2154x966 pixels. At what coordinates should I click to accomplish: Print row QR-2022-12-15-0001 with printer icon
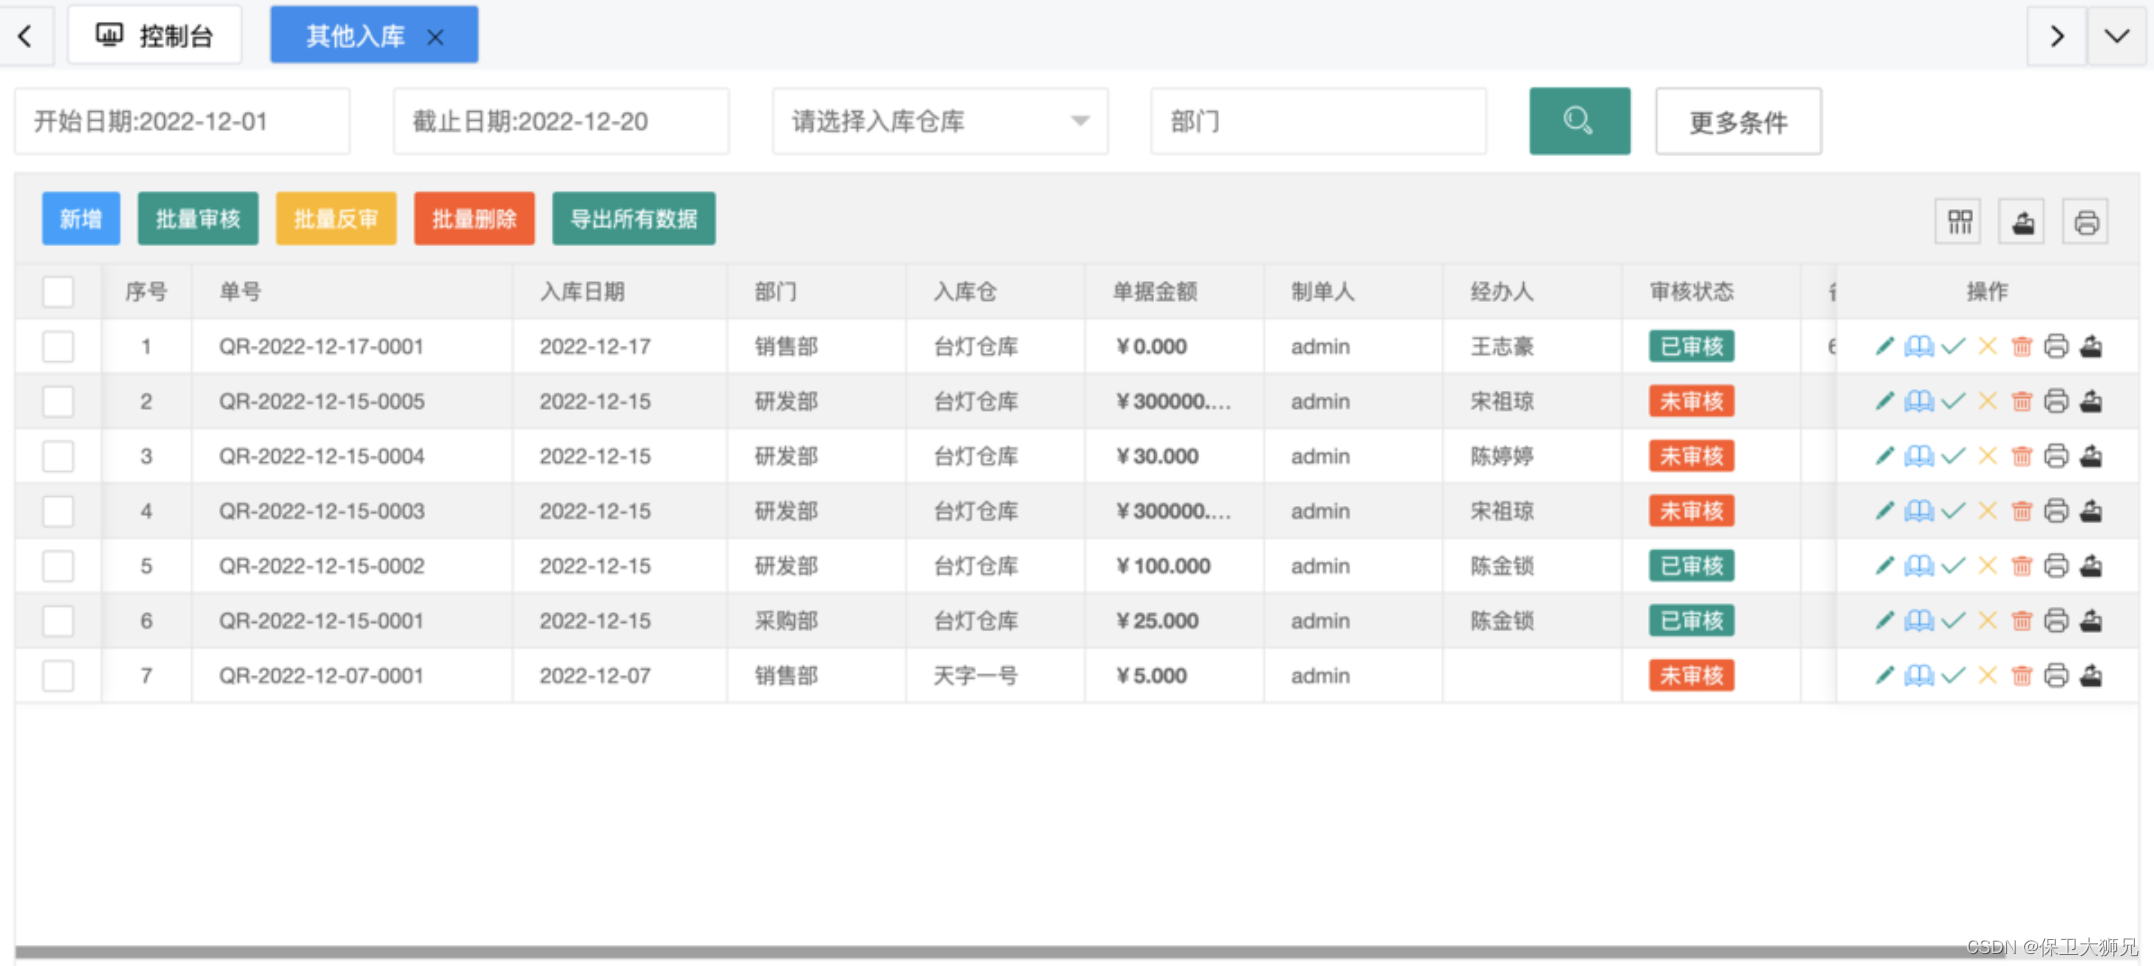pos(2056,621)
